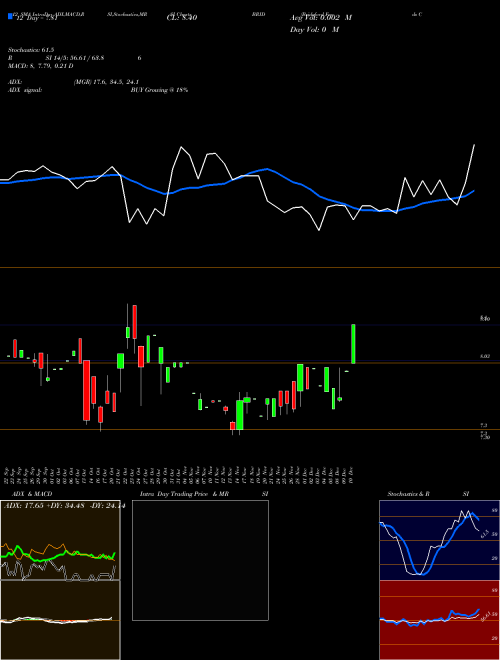Click the 'BUY Growing @ 18%' signal text
This screenshot has height=660, width=500.
[159, 90]
